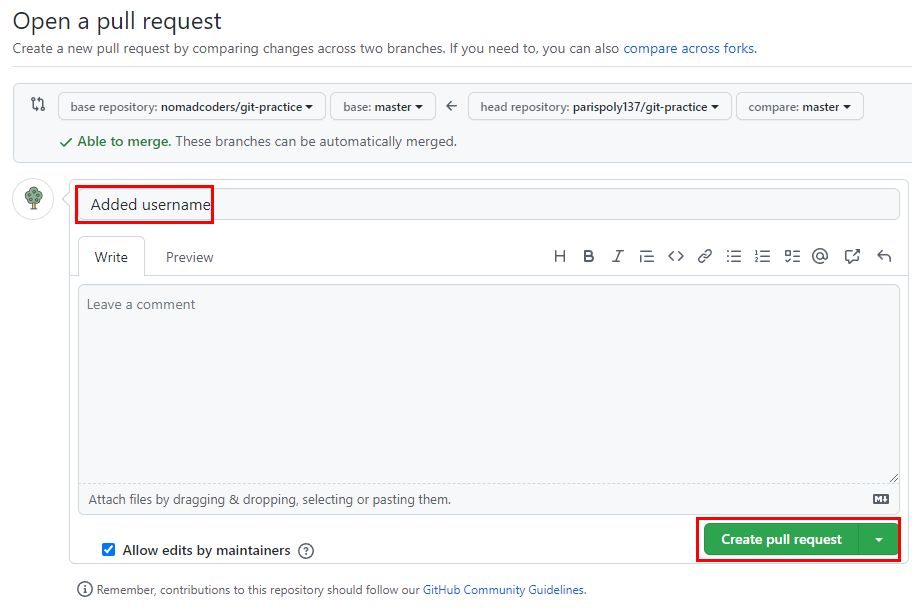Insert numbered list icon
912x614 pixels.
[762, 256]
